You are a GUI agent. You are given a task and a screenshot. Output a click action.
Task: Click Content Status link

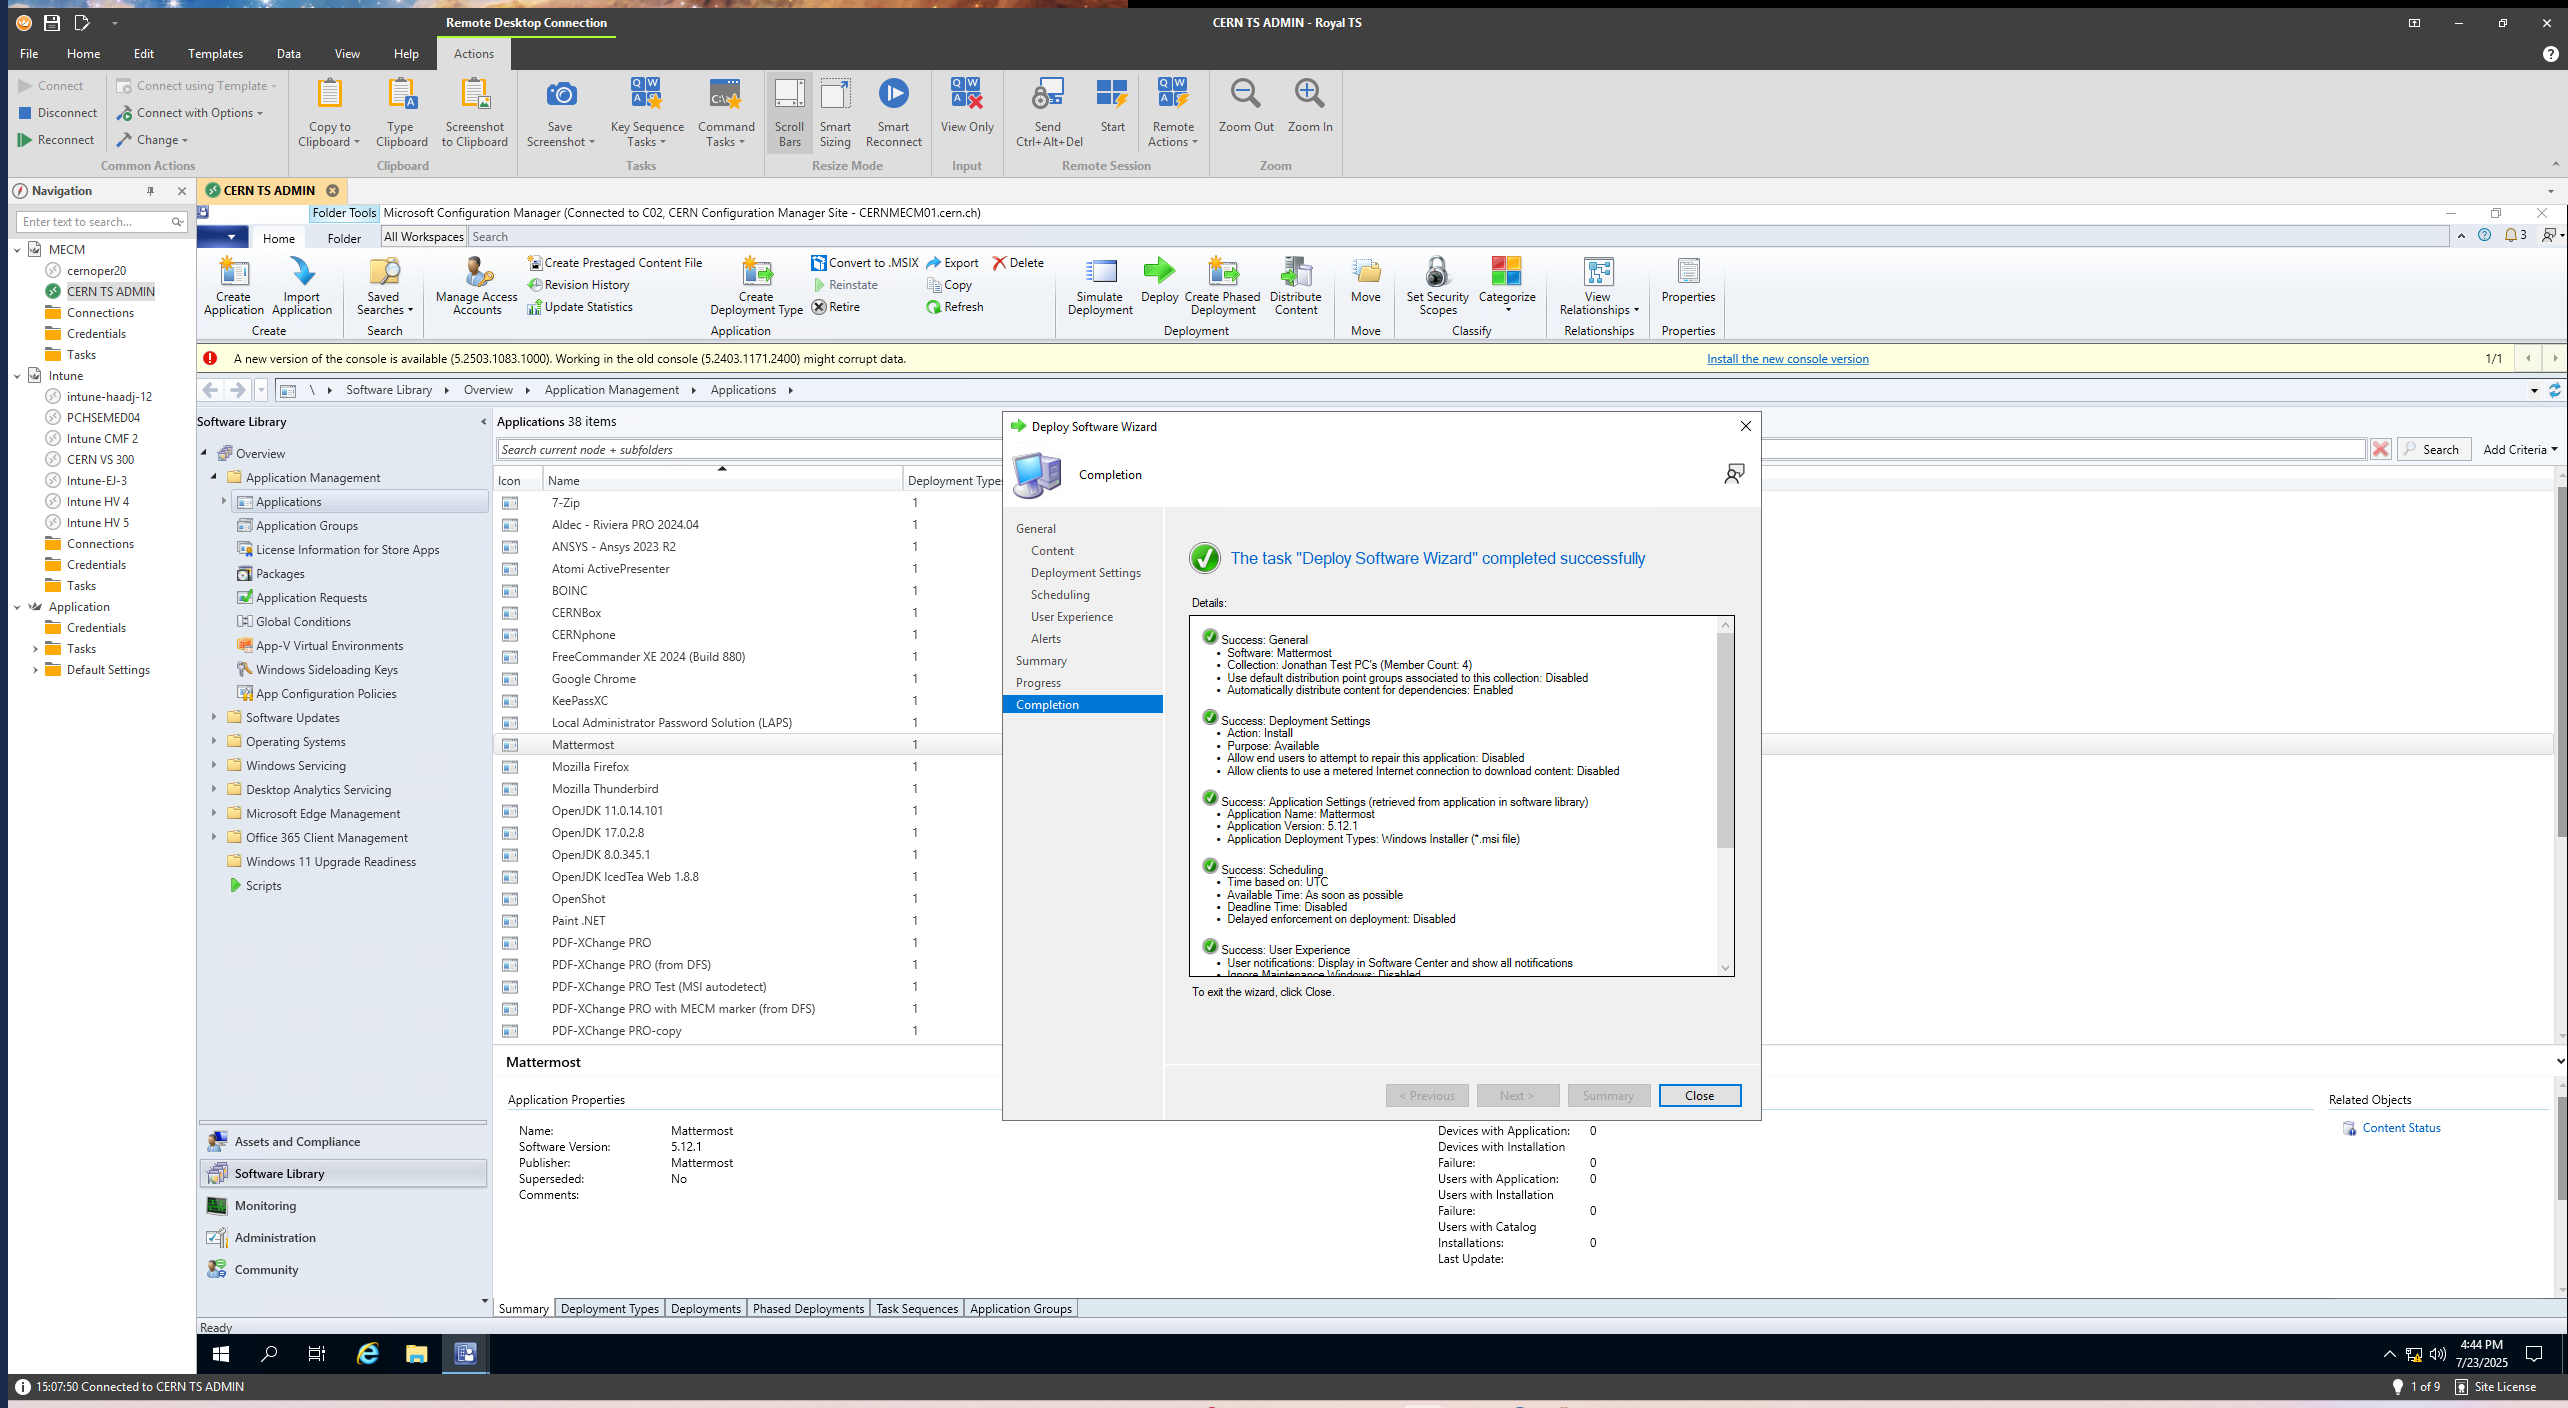coord(2400,1128)
